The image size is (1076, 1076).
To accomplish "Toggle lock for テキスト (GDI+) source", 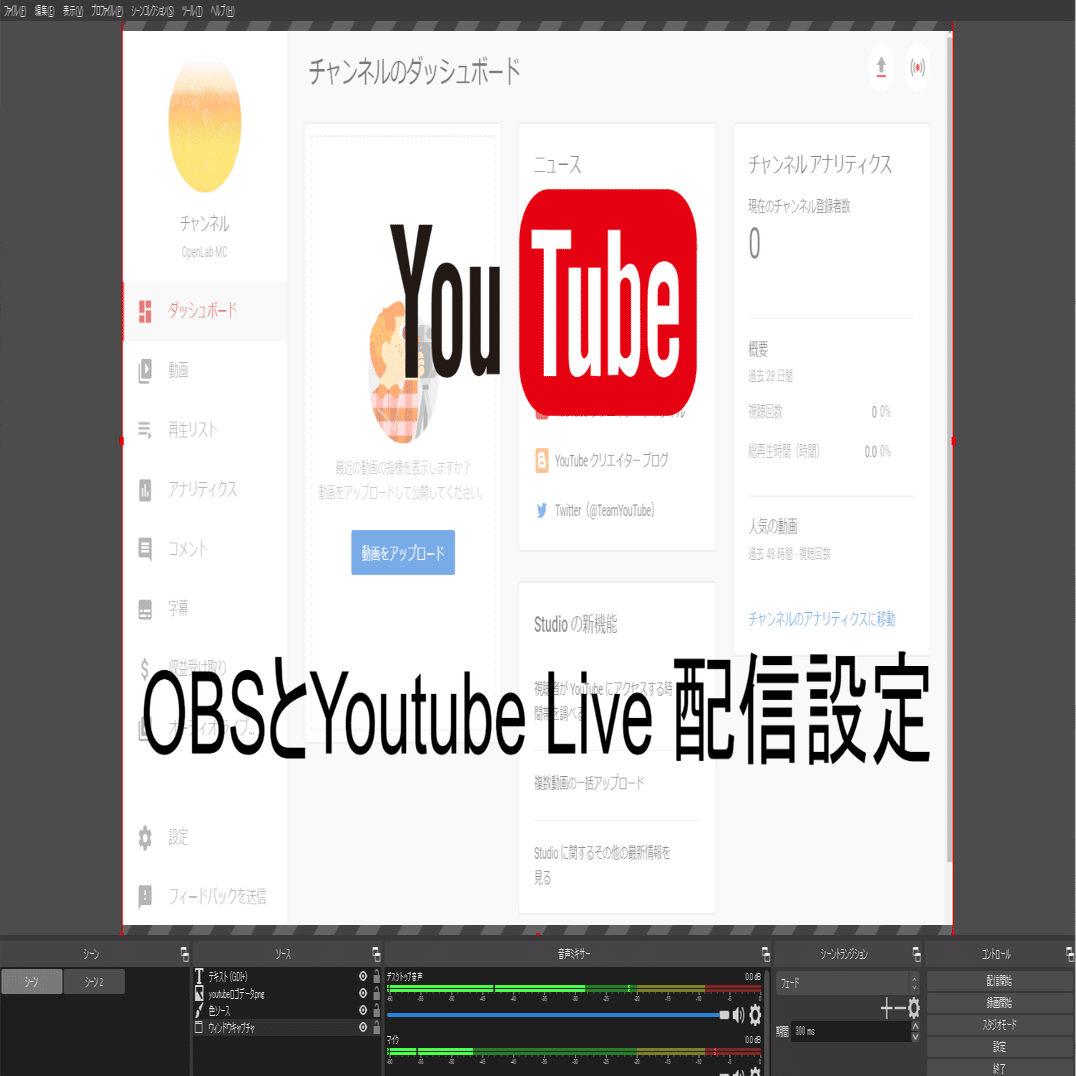I will 376,976.
